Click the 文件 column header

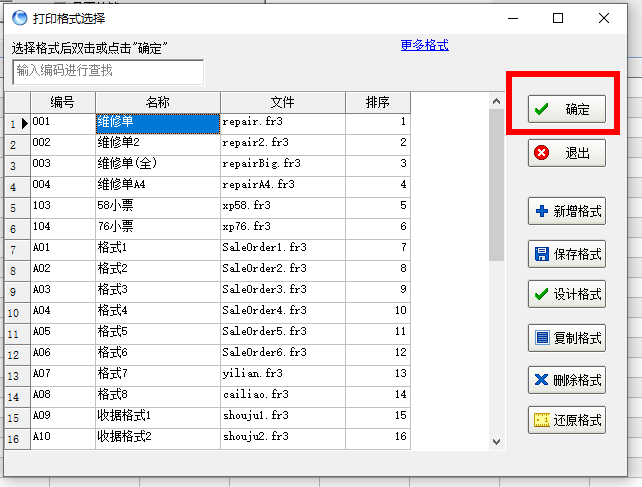tap(283, 102)
